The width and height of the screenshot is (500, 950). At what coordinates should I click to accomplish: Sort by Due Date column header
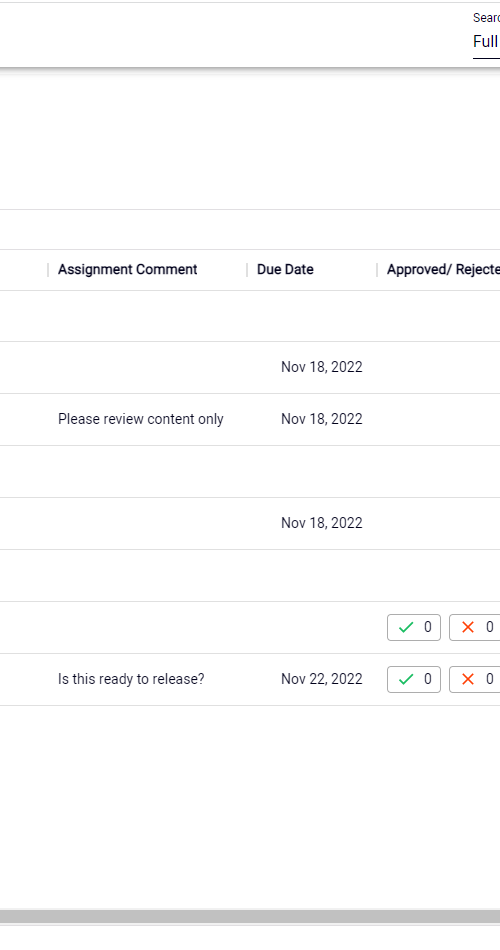[285, 270]
